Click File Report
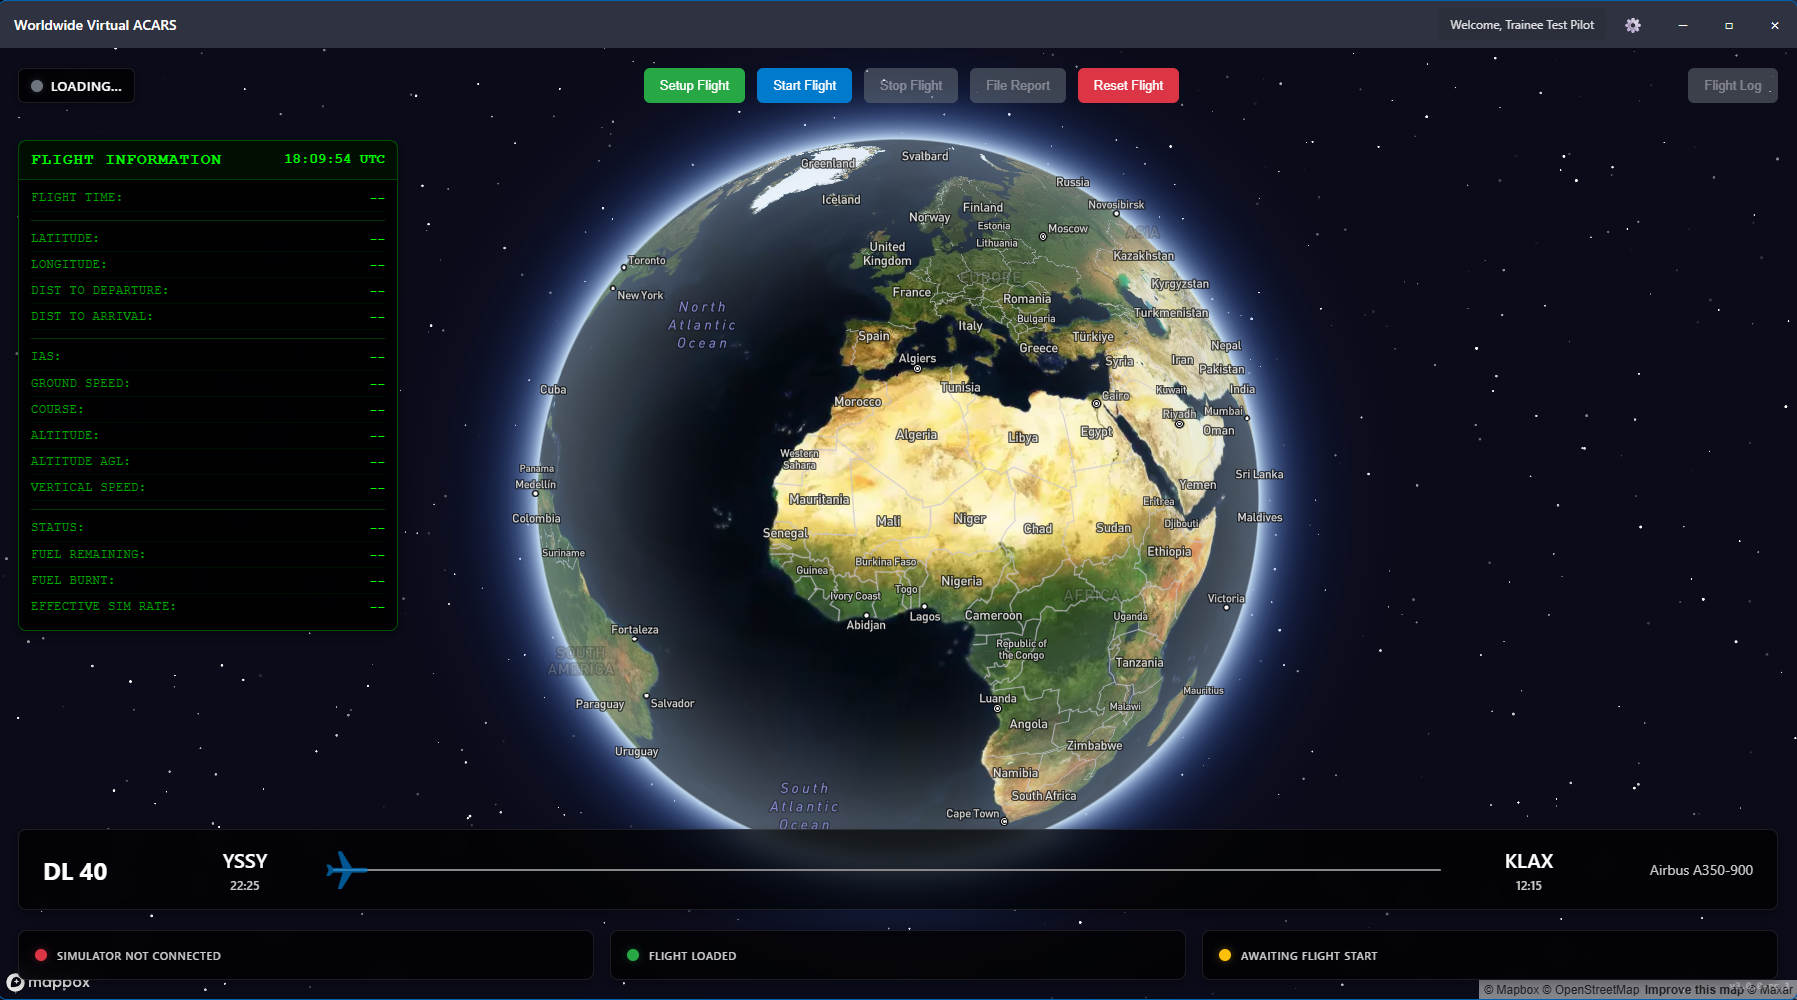This screenshot has width=1797, height=1000. [1017, 85]
